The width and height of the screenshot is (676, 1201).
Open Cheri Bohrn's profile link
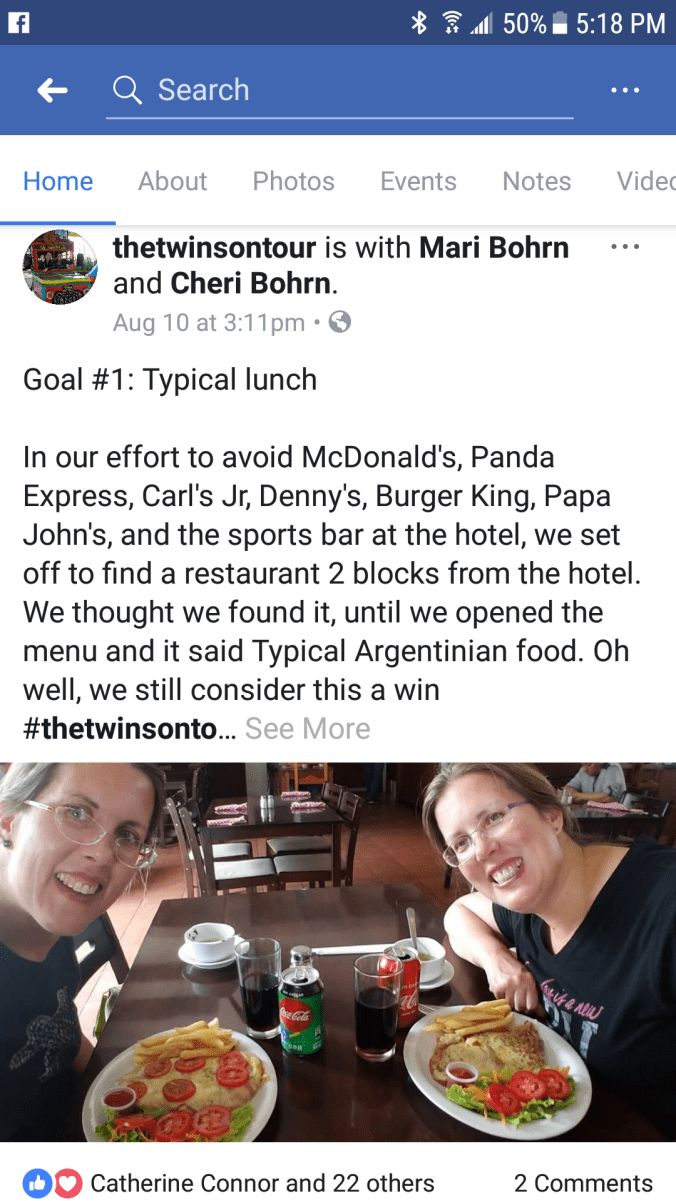tap(251, 284)
